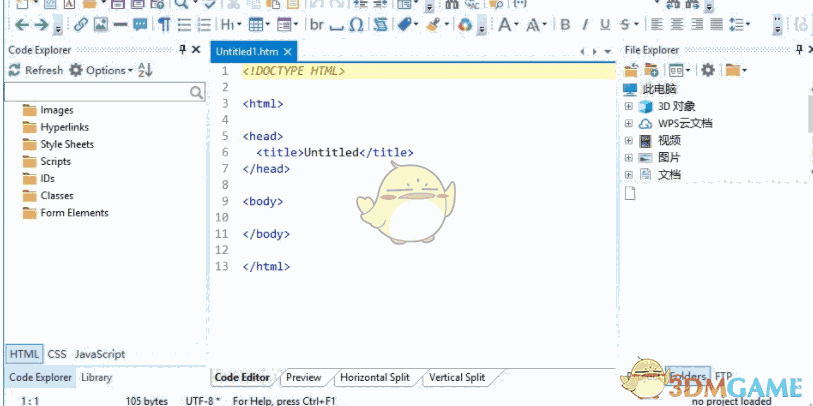The height and width of the screenshot is (406, 813).
Task: Click Refresh in Code Explorer
Action: pyautogui.click(x=36, y=71)
